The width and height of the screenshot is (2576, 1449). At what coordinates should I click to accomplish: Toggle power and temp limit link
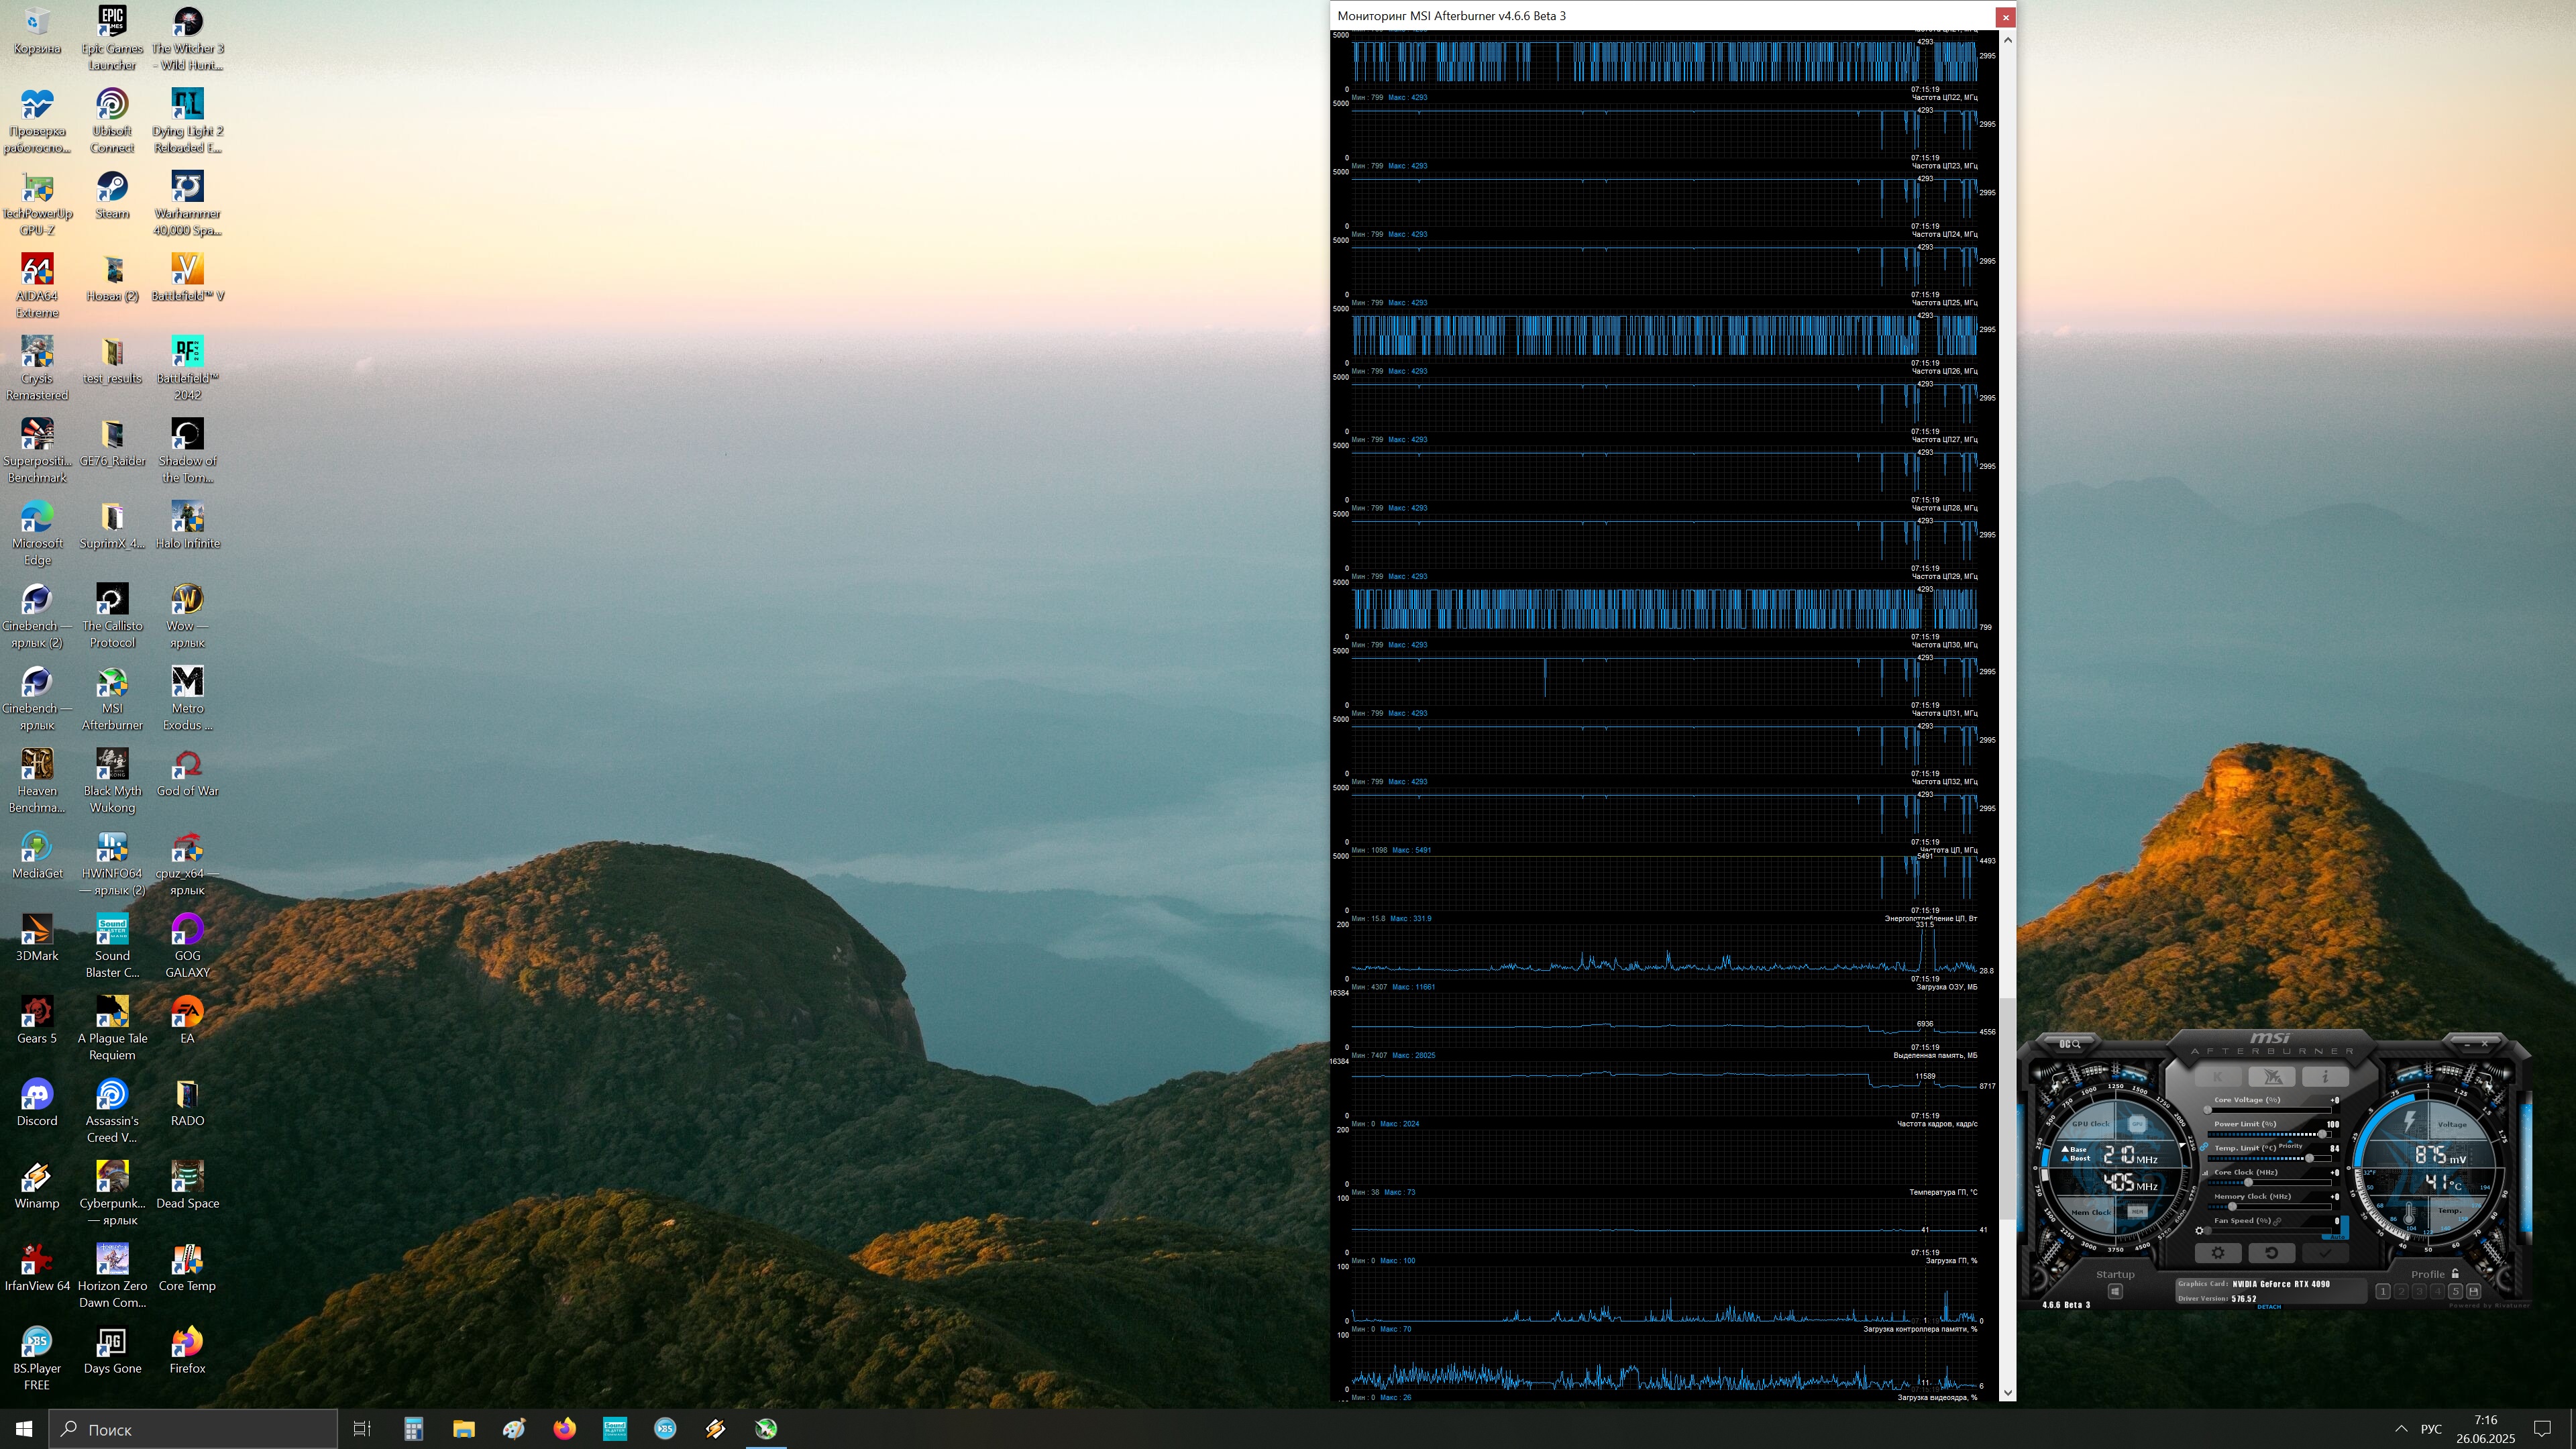(x=2204, y=1147)
